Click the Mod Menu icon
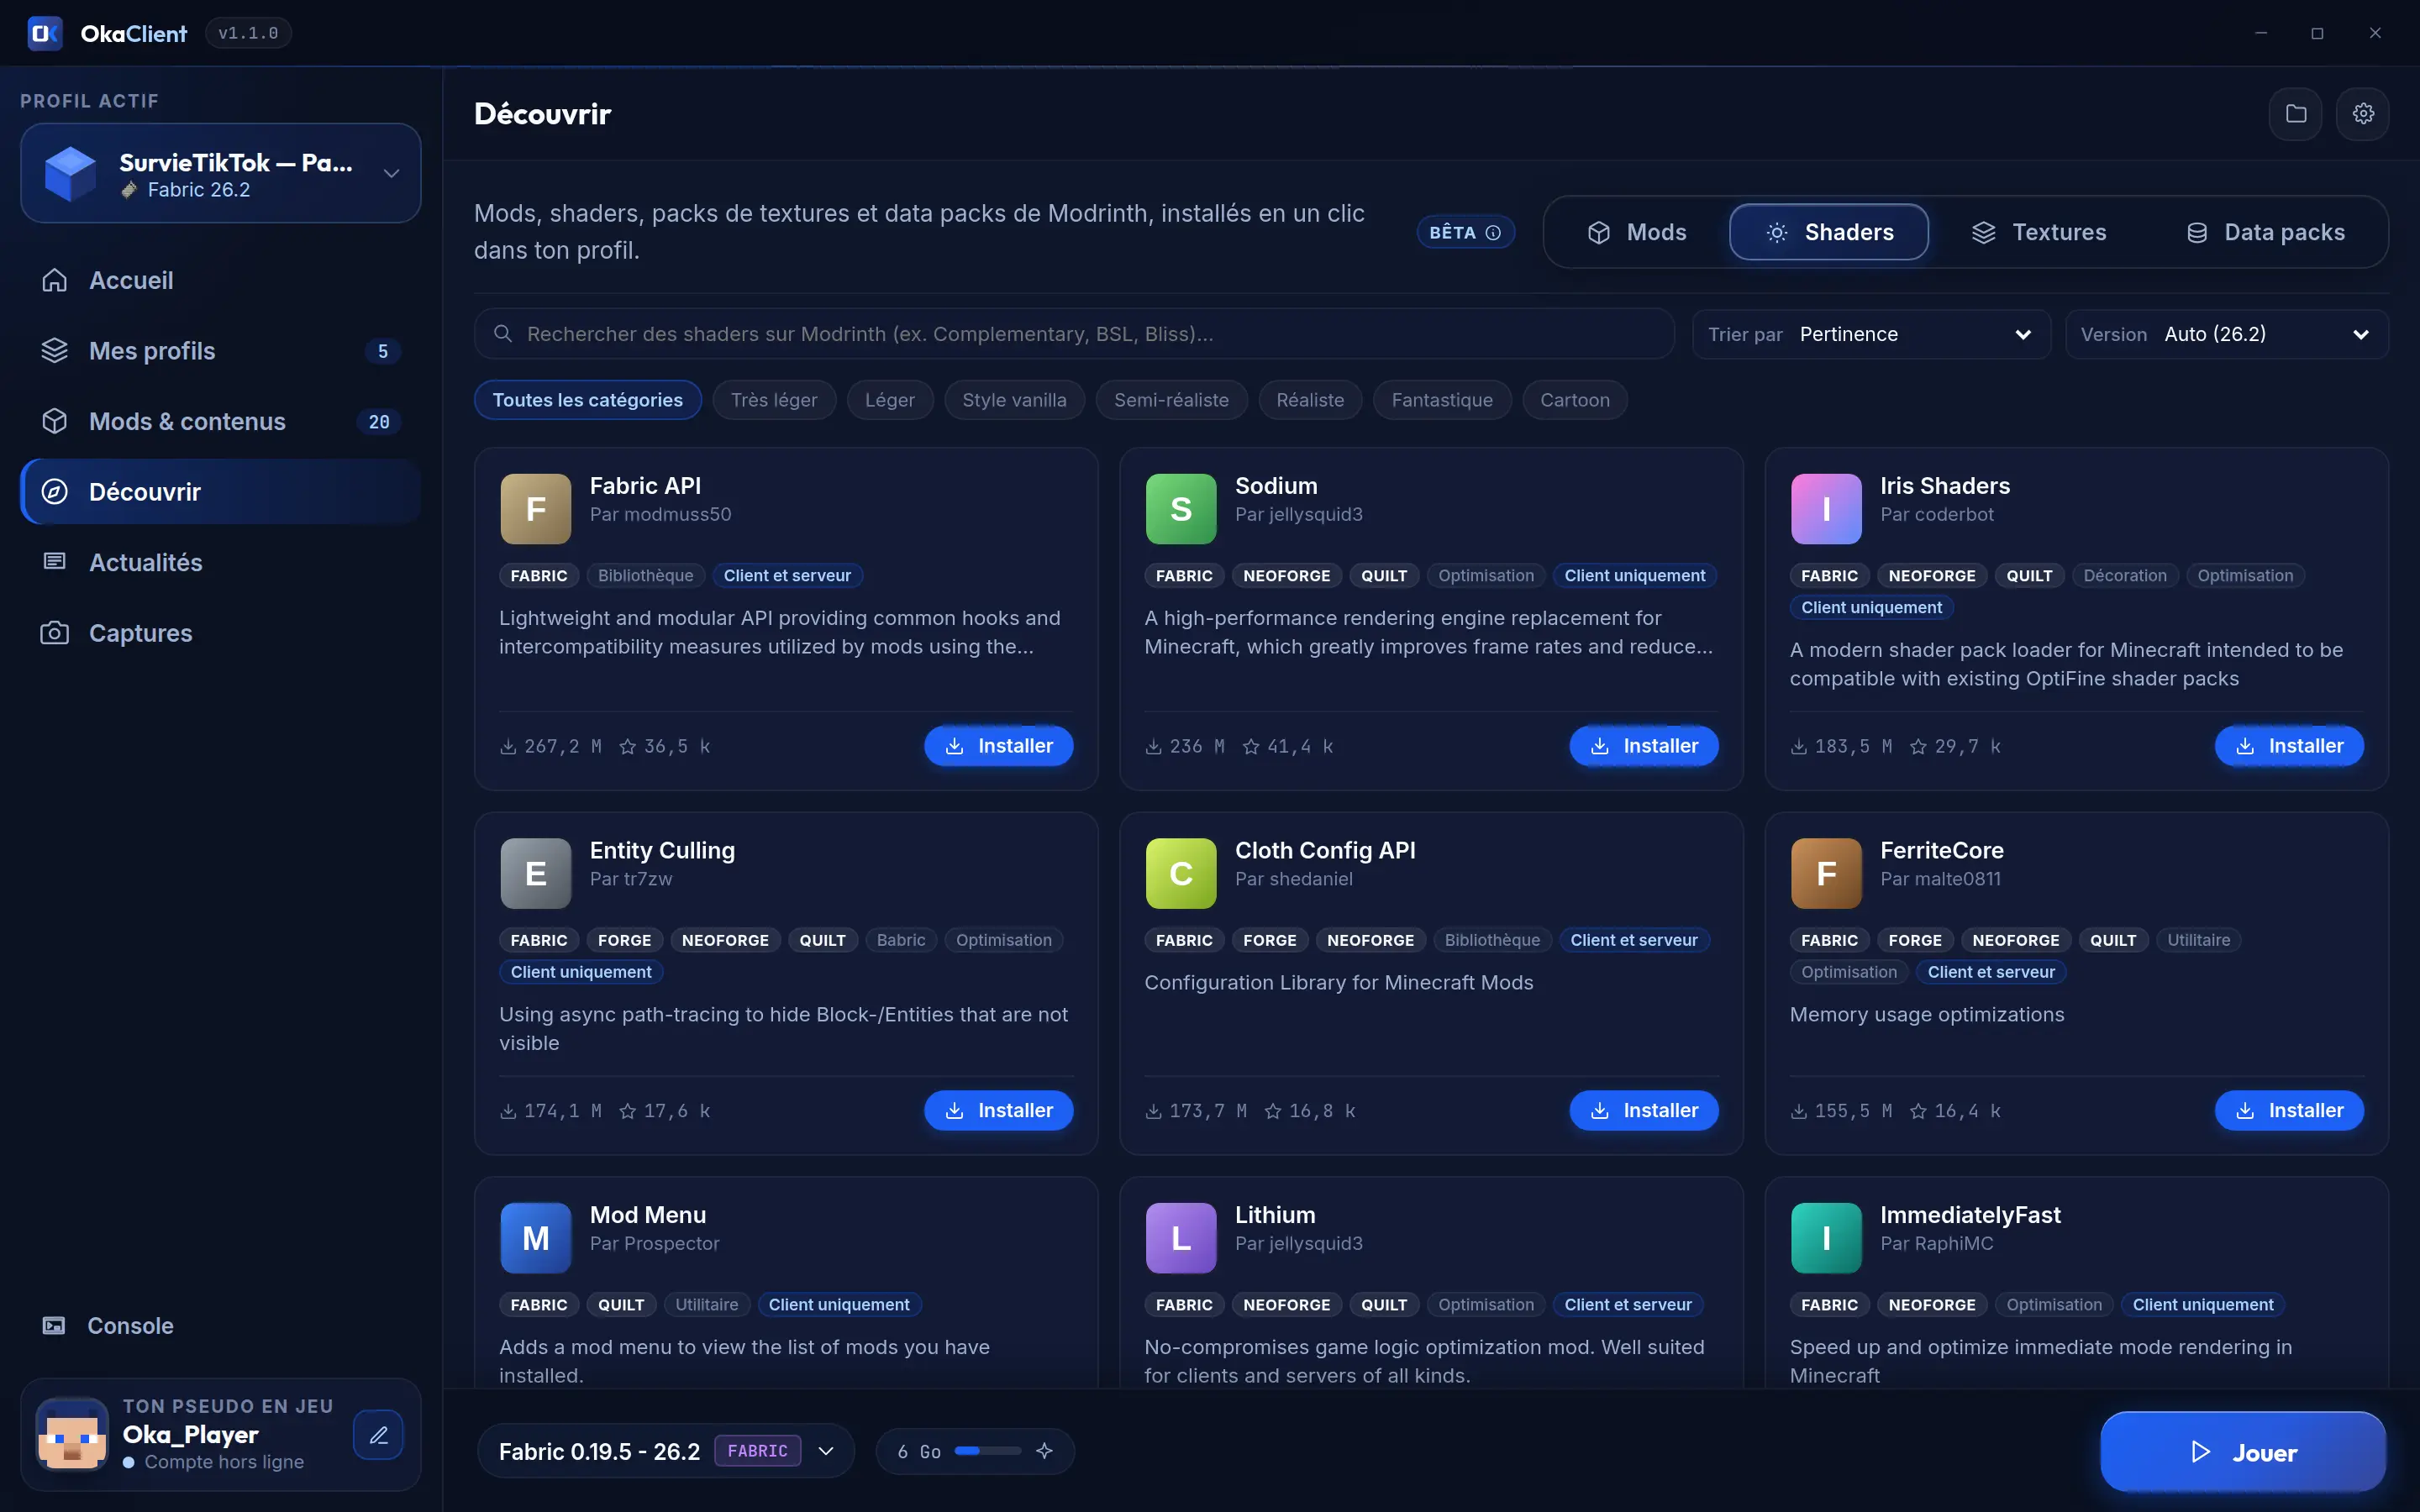This screenshot has width=2420, height=1512. coord(535,1238)
